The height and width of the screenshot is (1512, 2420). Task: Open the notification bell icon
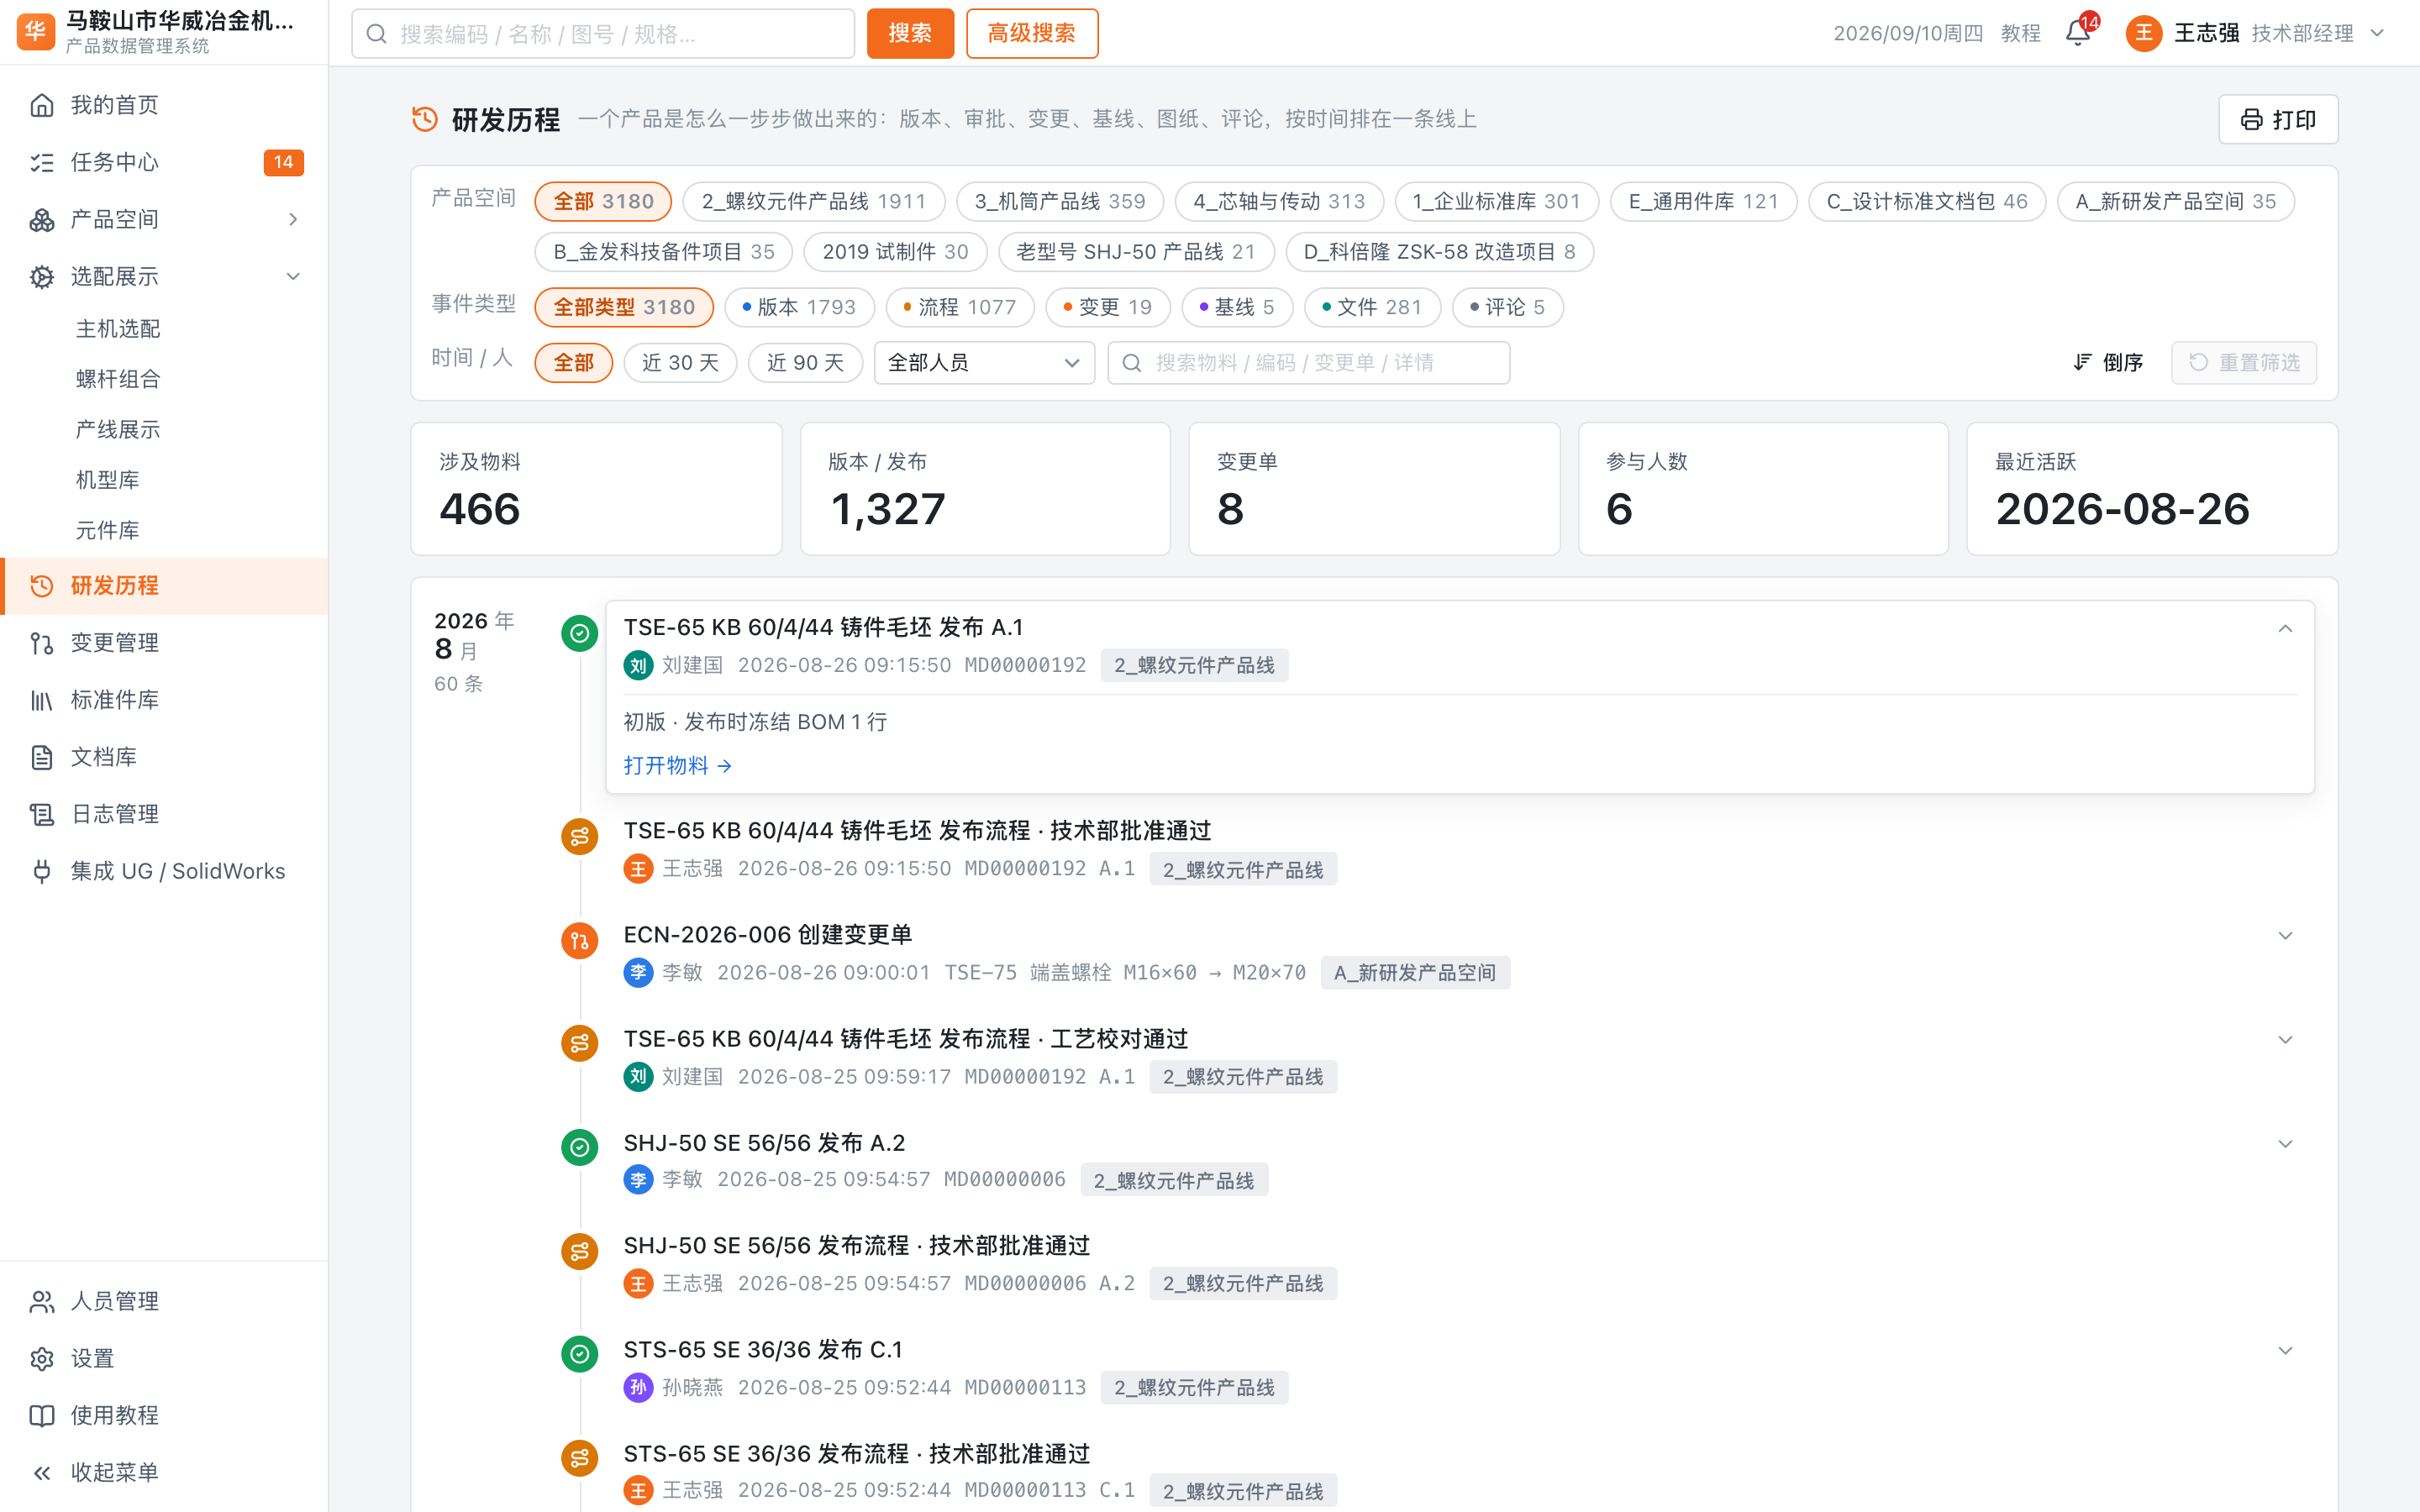[x=2078, y=33]
